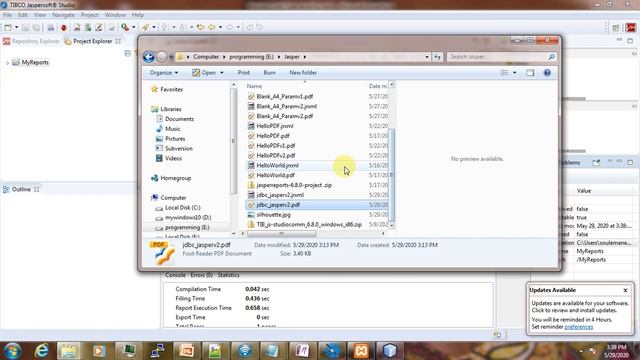Click the New wizard icon in Jaspersoft toolbar

point(8,27)
